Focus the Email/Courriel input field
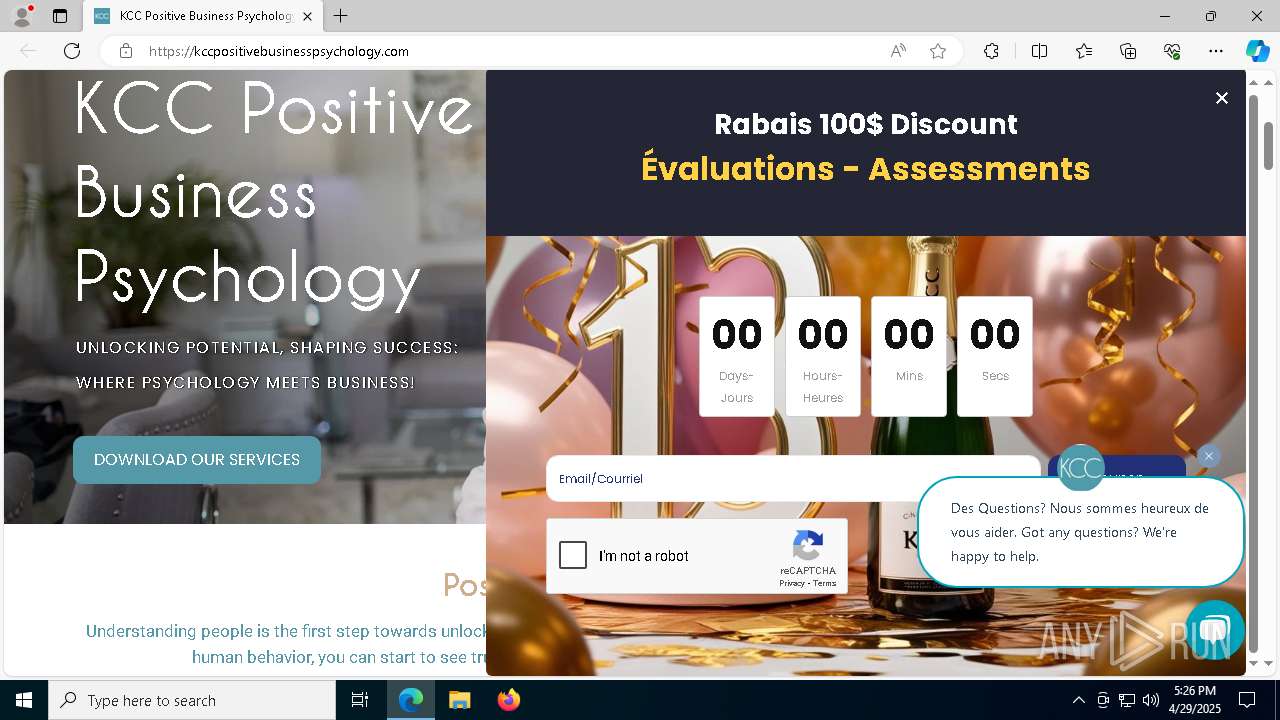This screenshot has width=1280, height=720. point(793,478)
